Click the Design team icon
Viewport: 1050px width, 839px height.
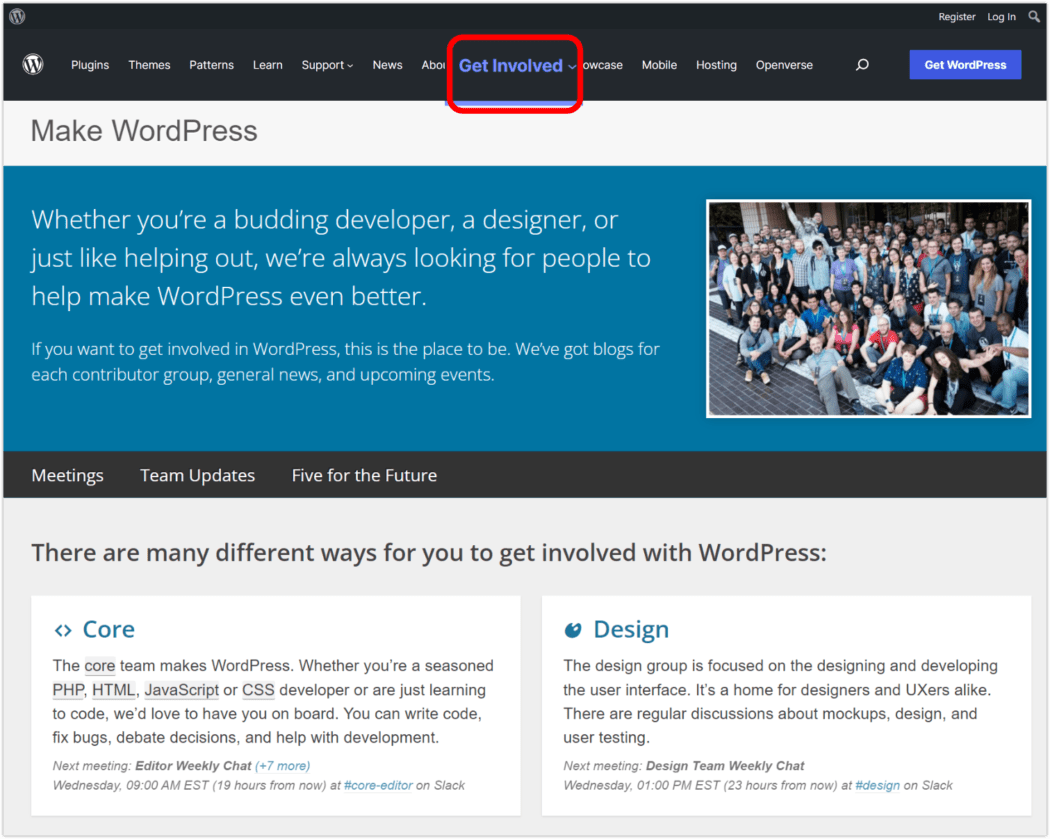click(x=573, y=630)
